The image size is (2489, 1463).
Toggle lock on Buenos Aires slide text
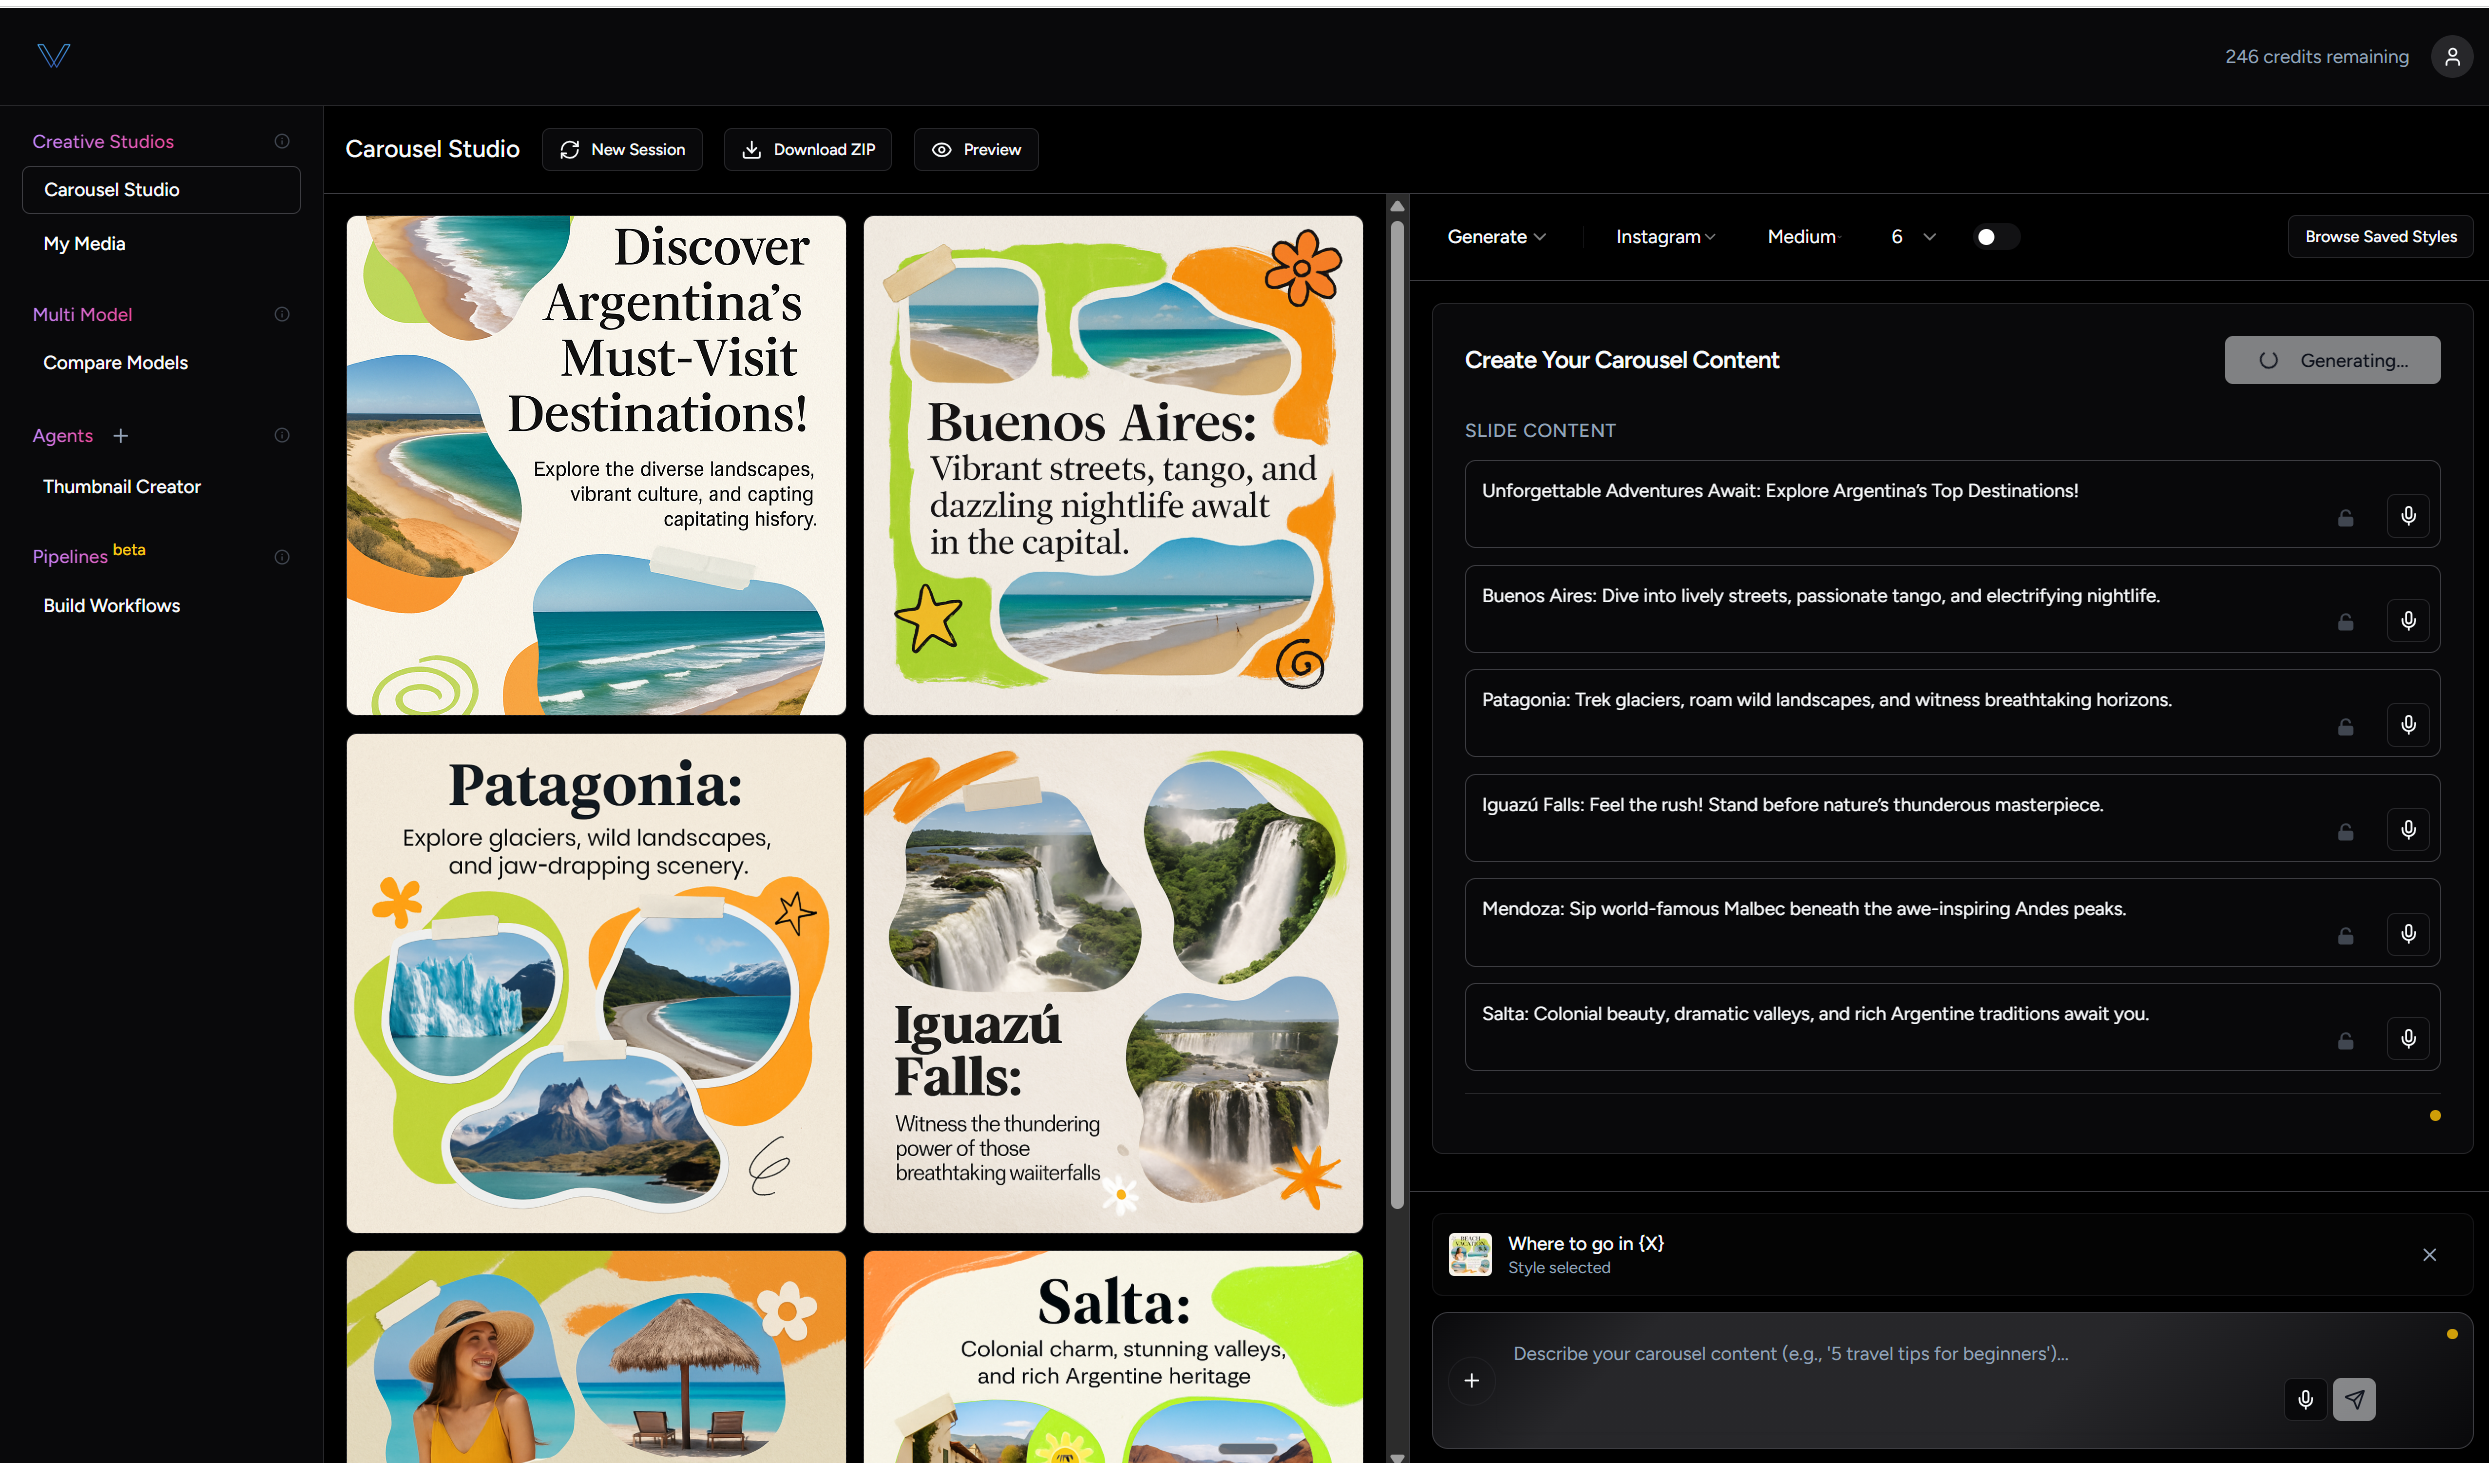2345,622
